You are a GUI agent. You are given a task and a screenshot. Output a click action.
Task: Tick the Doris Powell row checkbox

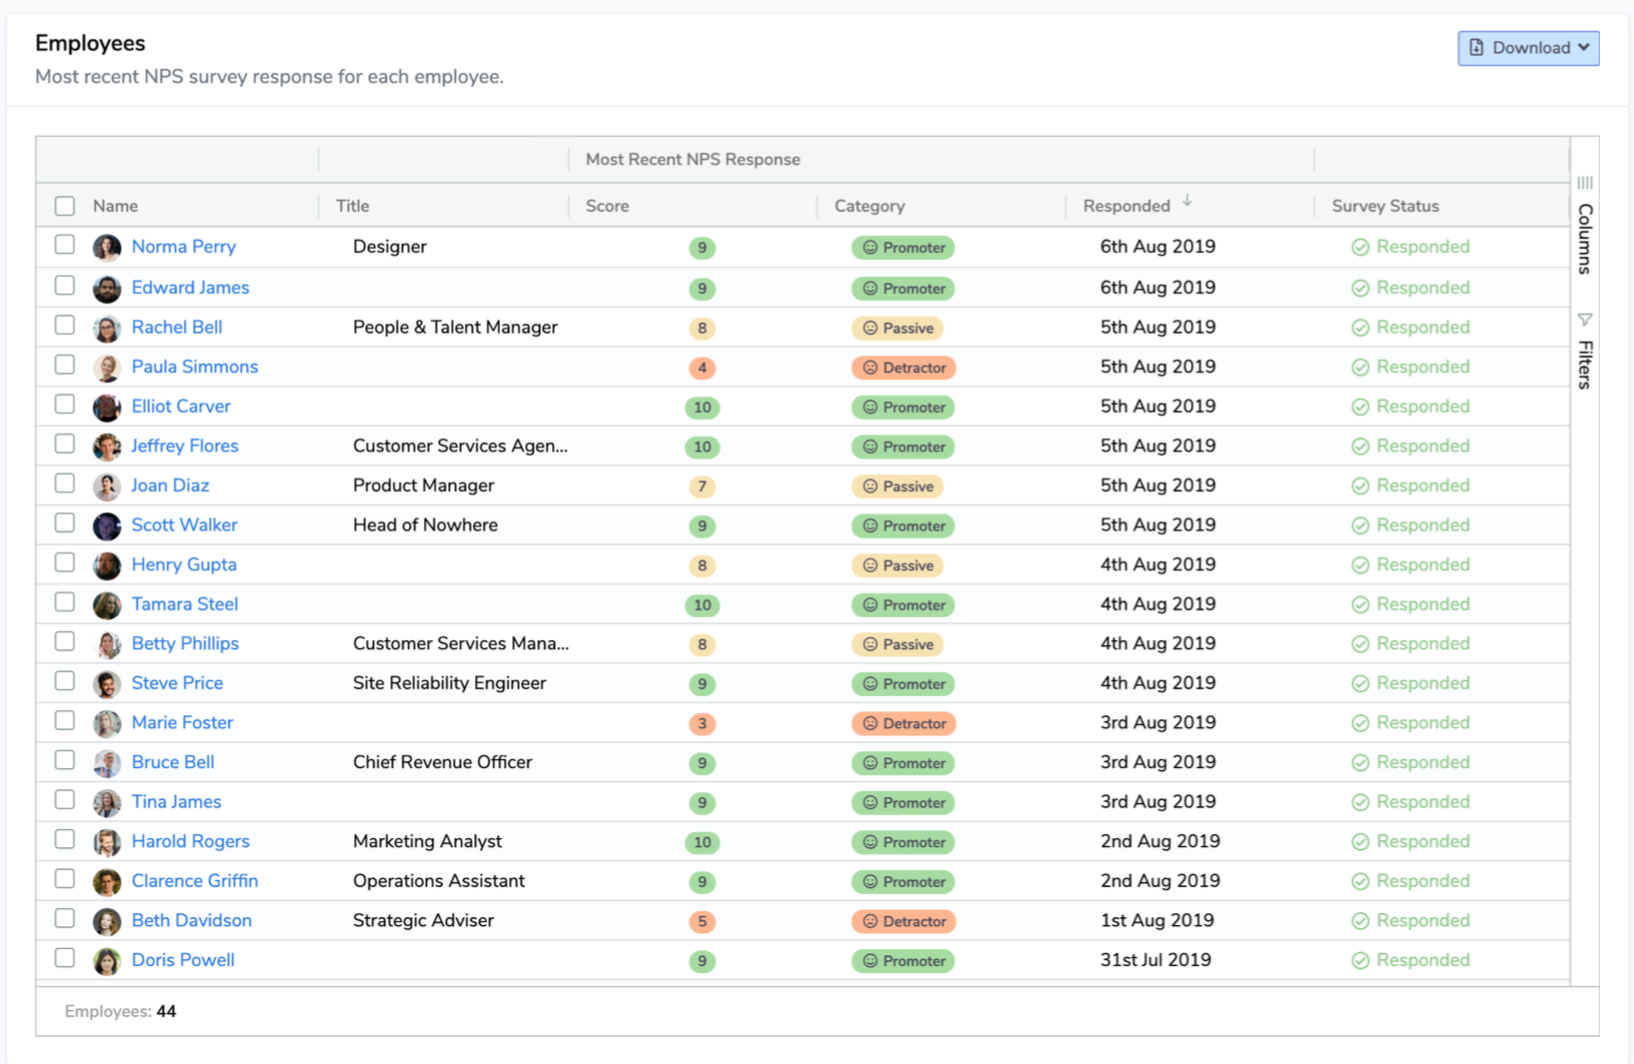pyautogui.click(x=65, y=958)
